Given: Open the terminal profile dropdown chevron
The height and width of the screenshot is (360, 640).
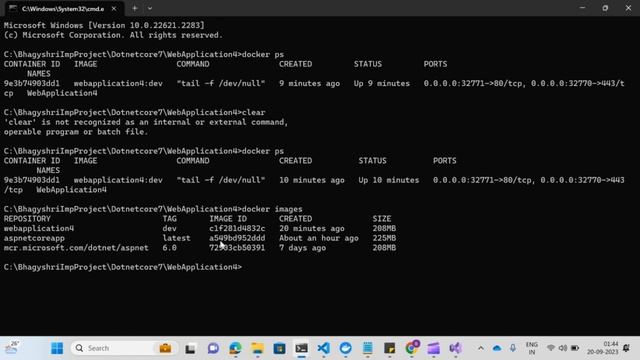Looking at the screenshot, I should [x=150, y=8].
